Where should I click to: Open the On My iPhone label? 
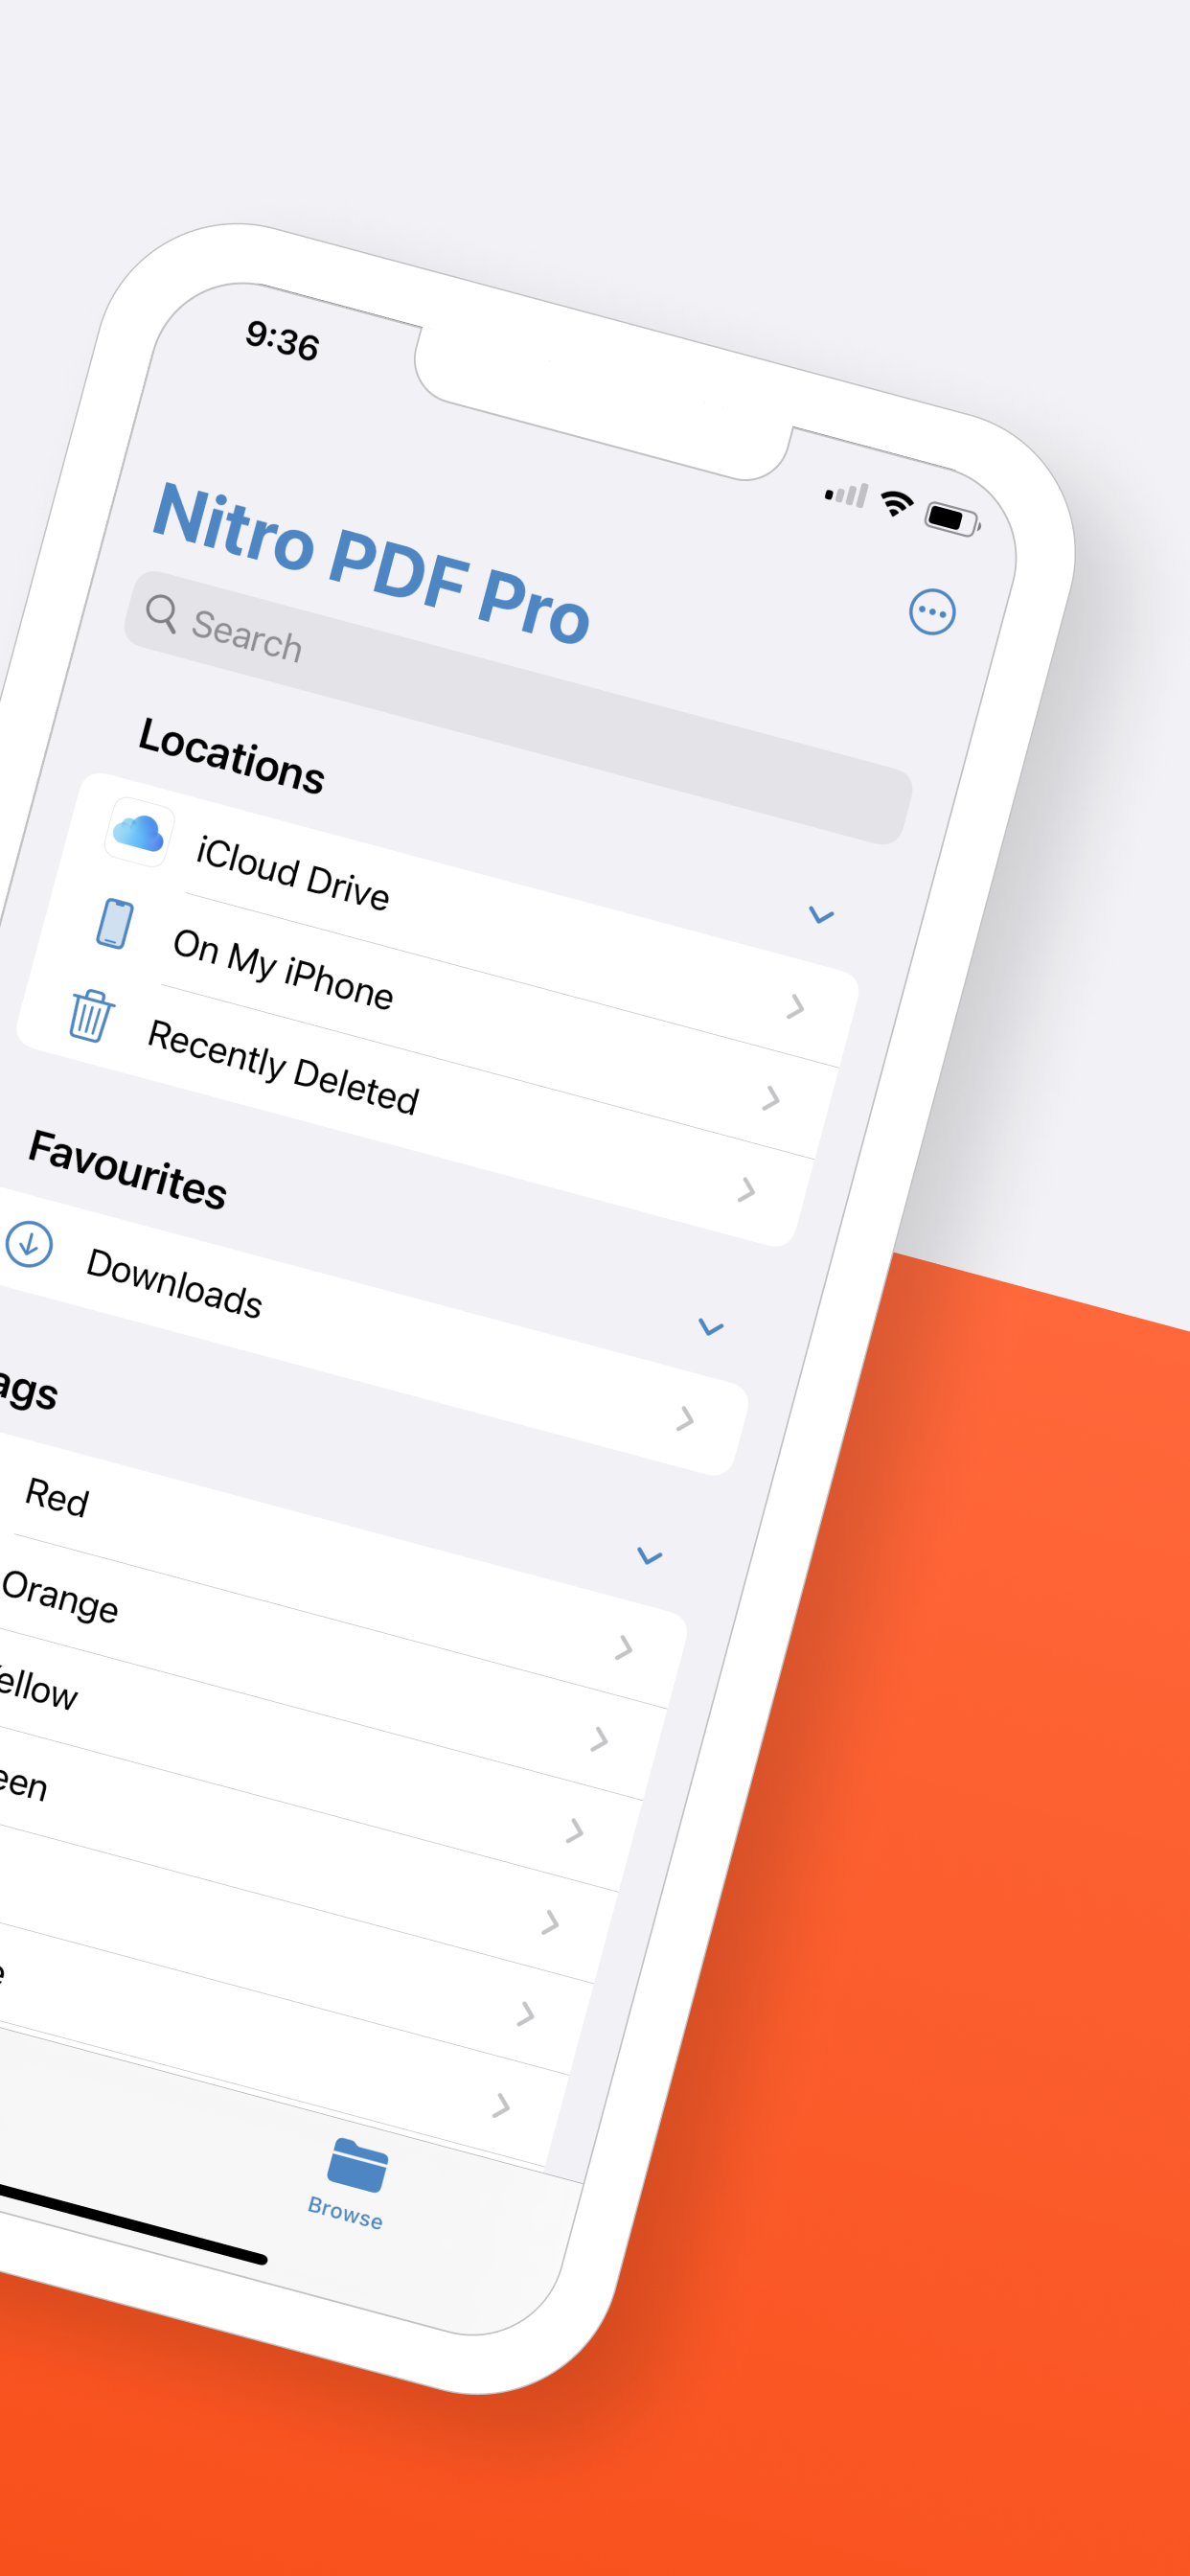tap(283, 969)
